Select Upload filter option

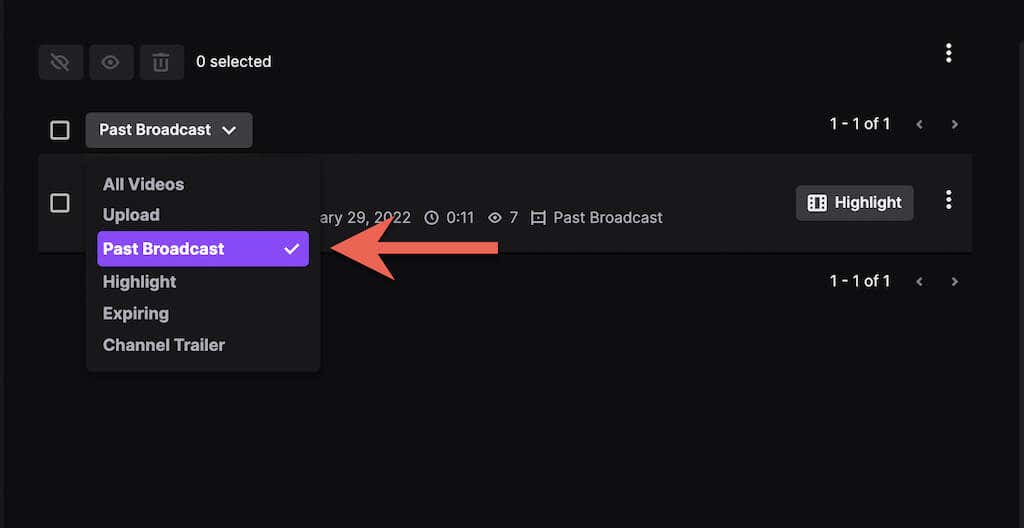pos(131,215)
